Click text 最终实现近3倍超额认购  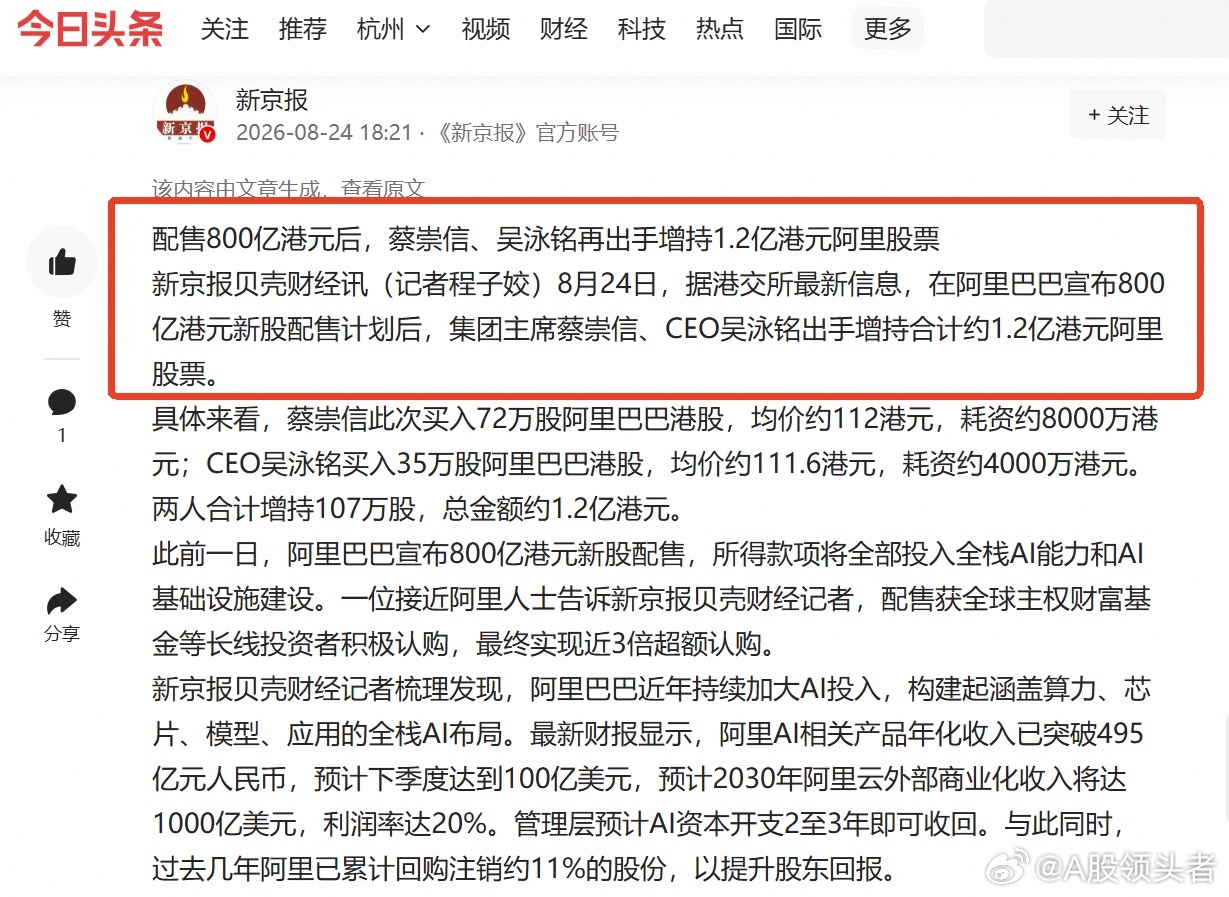pos(618,644)
